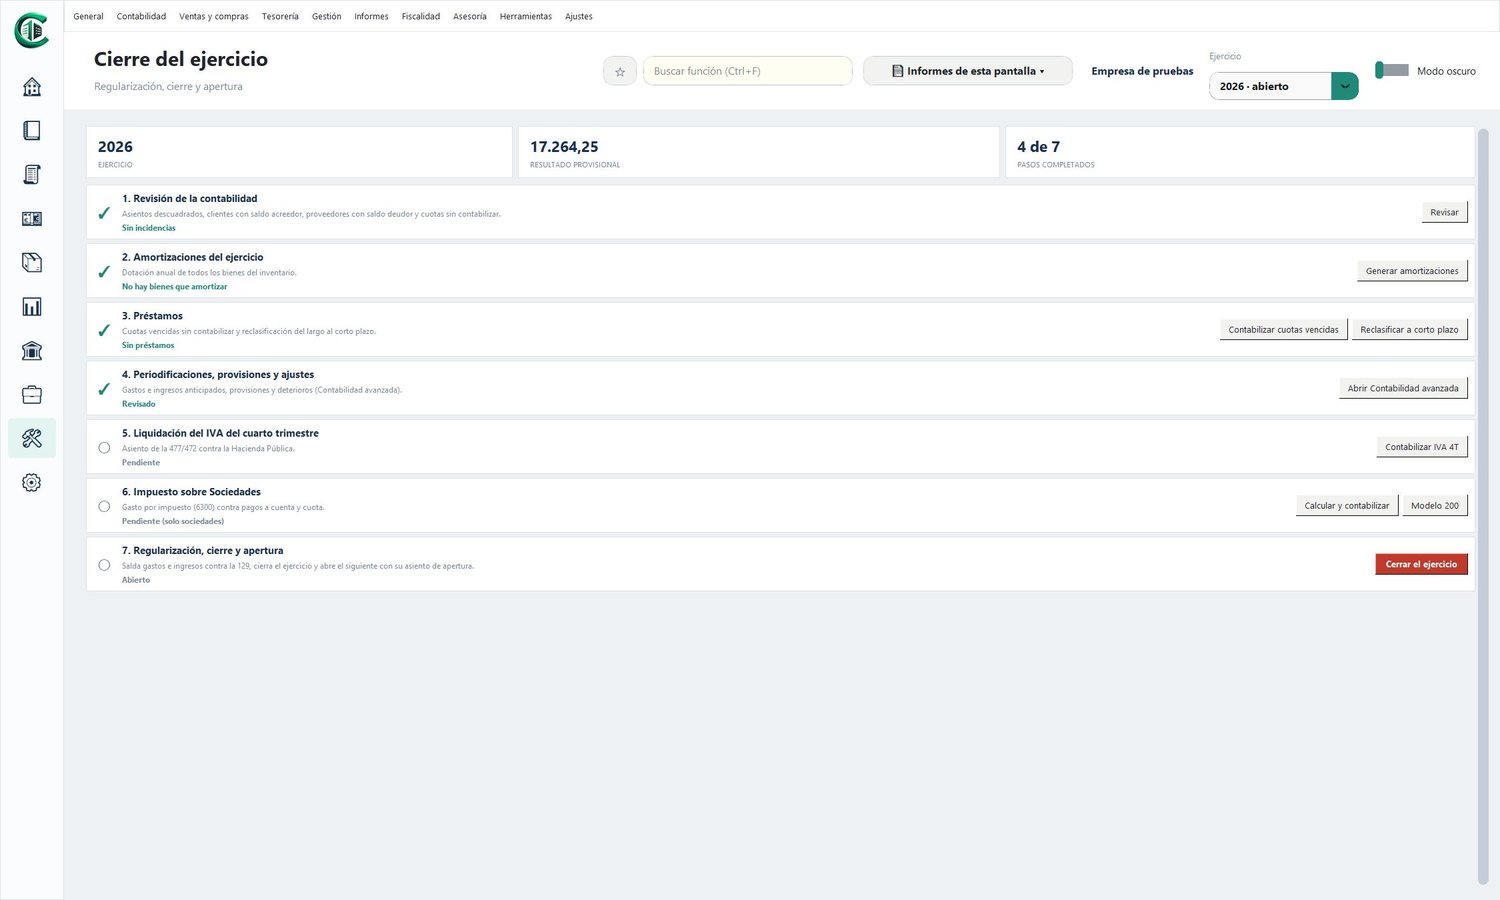Click the checkmark for step 3 Préstamos

(104, 330)
